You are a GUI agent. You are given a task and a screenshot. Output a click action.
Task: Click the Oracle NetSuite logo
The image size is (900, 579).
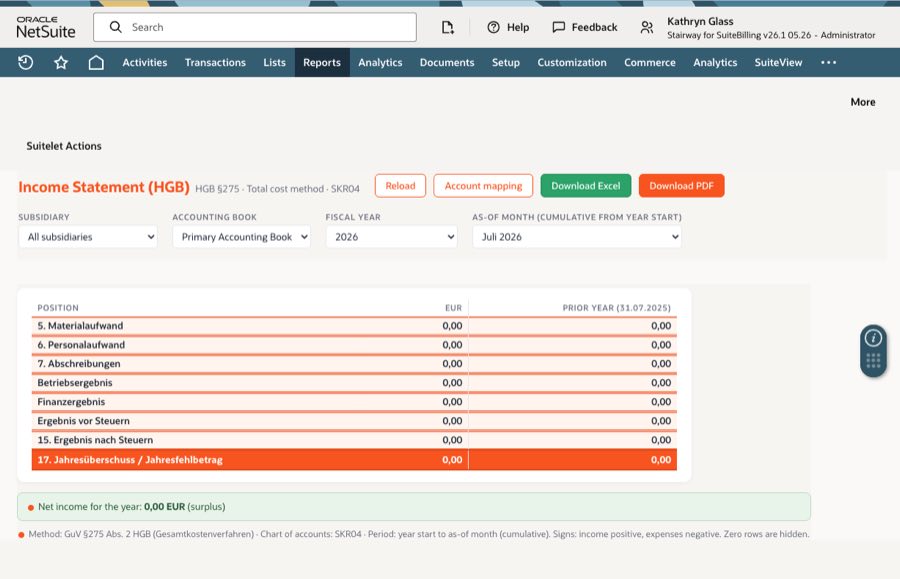point(45,27)
